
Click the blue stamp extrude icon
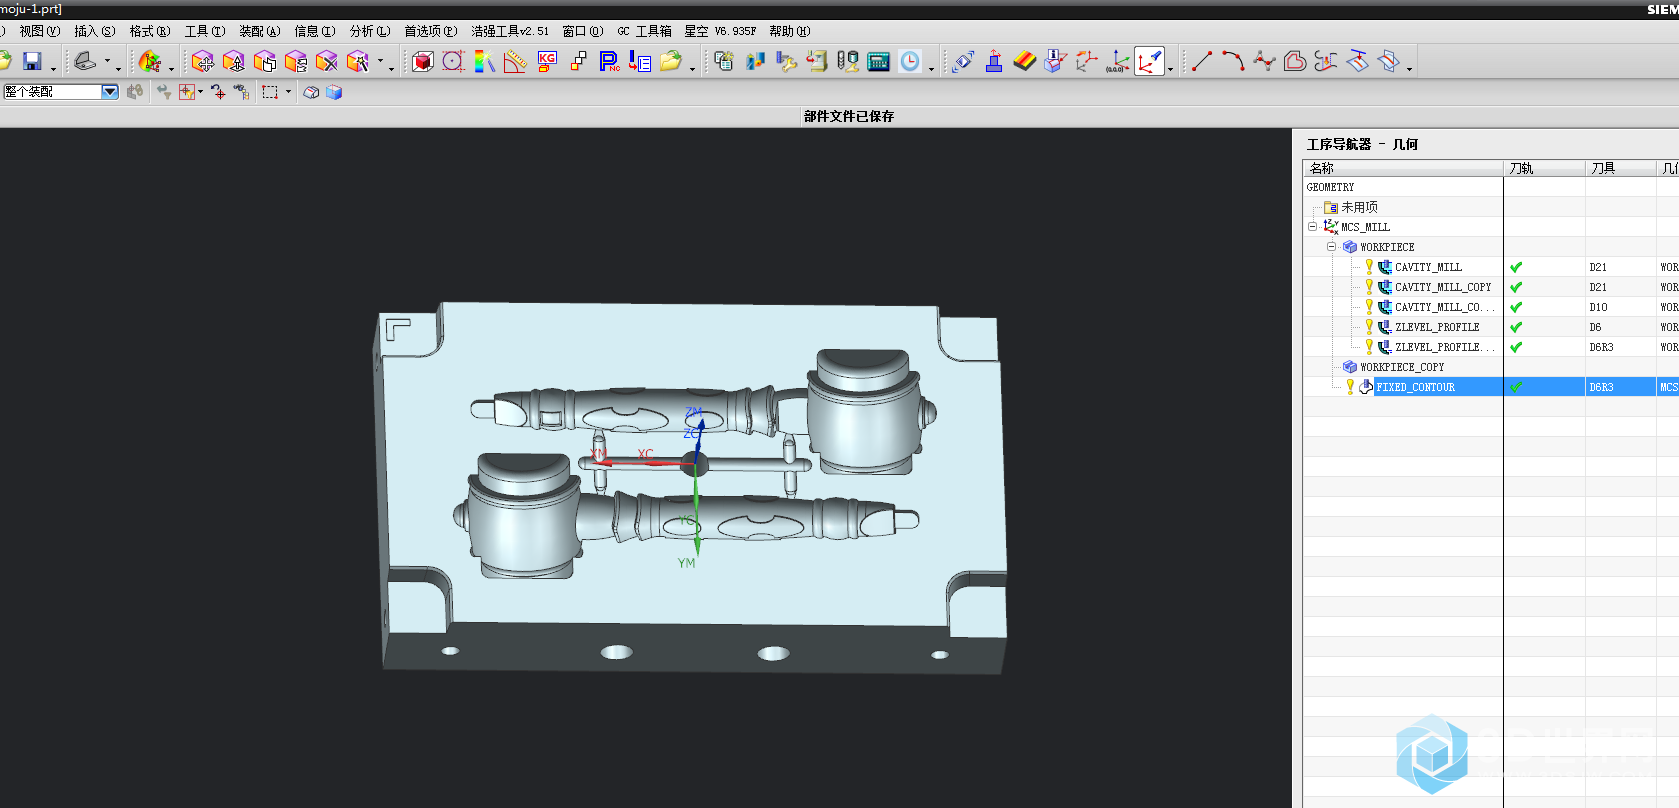[994, 62]
